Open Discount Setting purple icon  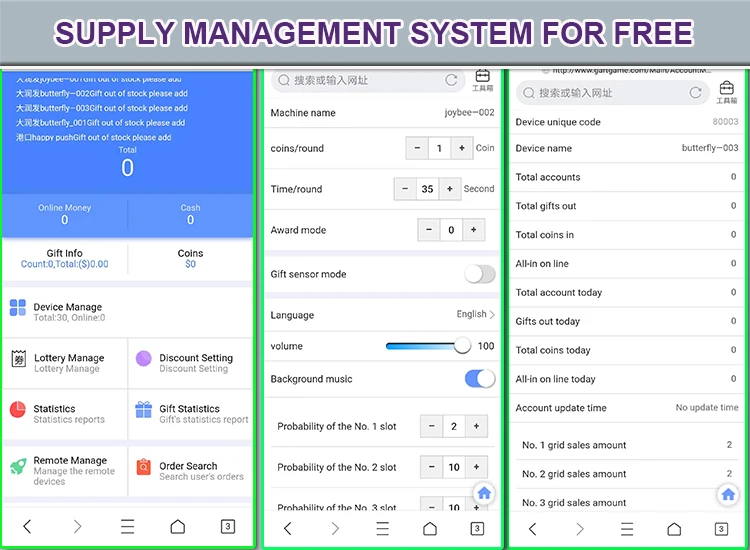144,359
